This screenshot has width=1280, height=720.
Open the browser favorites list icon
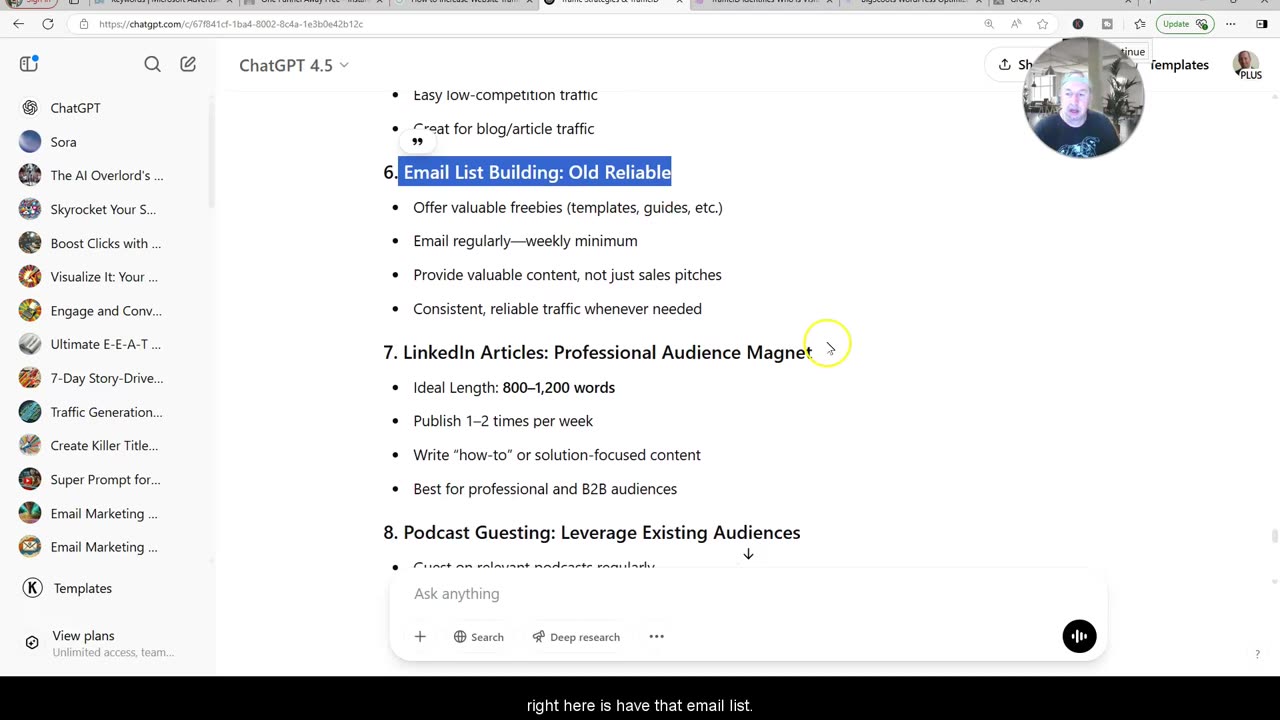point(1139,24)
